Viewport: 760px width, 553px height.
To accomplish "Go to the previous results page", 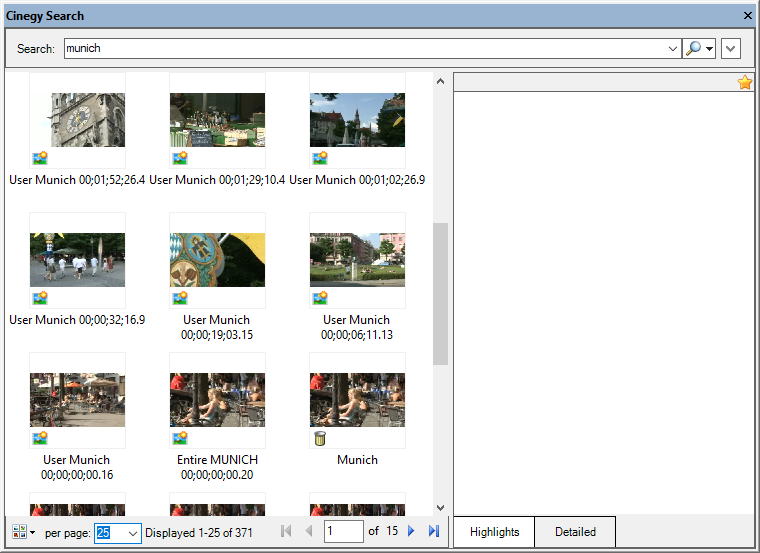I will [309, 531].
